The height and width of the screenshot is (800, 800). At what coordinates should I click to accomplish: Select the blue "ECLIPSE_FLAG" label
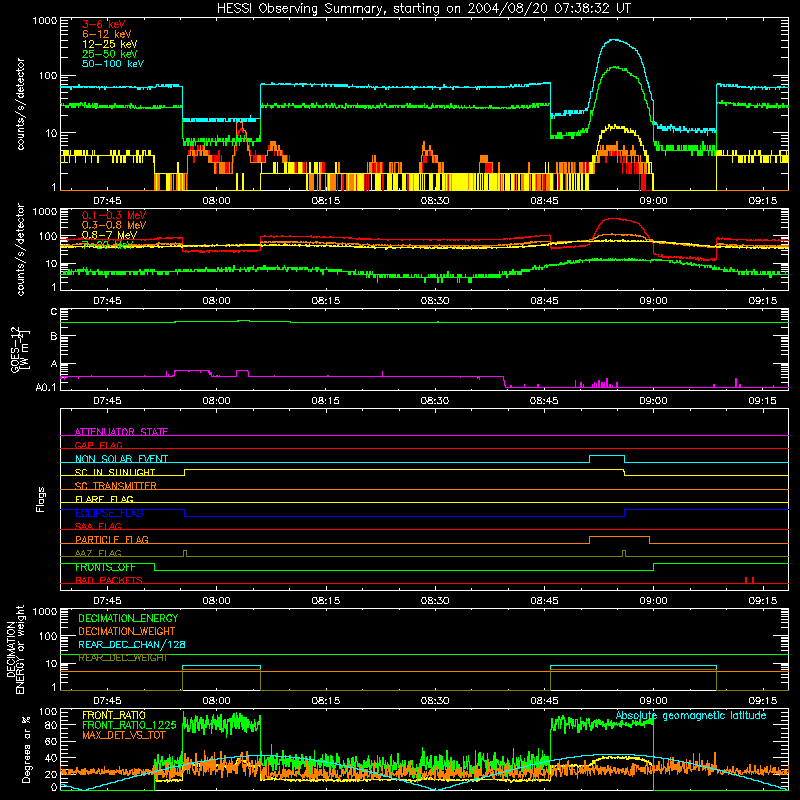(109, 513)
